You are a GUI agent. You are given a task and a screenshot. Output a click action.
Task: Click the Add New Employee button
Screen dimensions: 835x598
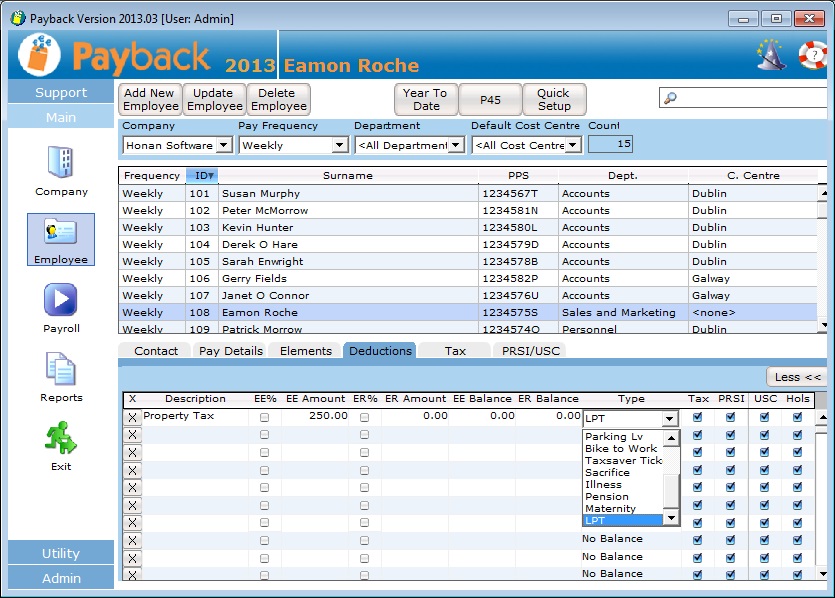point(149,100)
